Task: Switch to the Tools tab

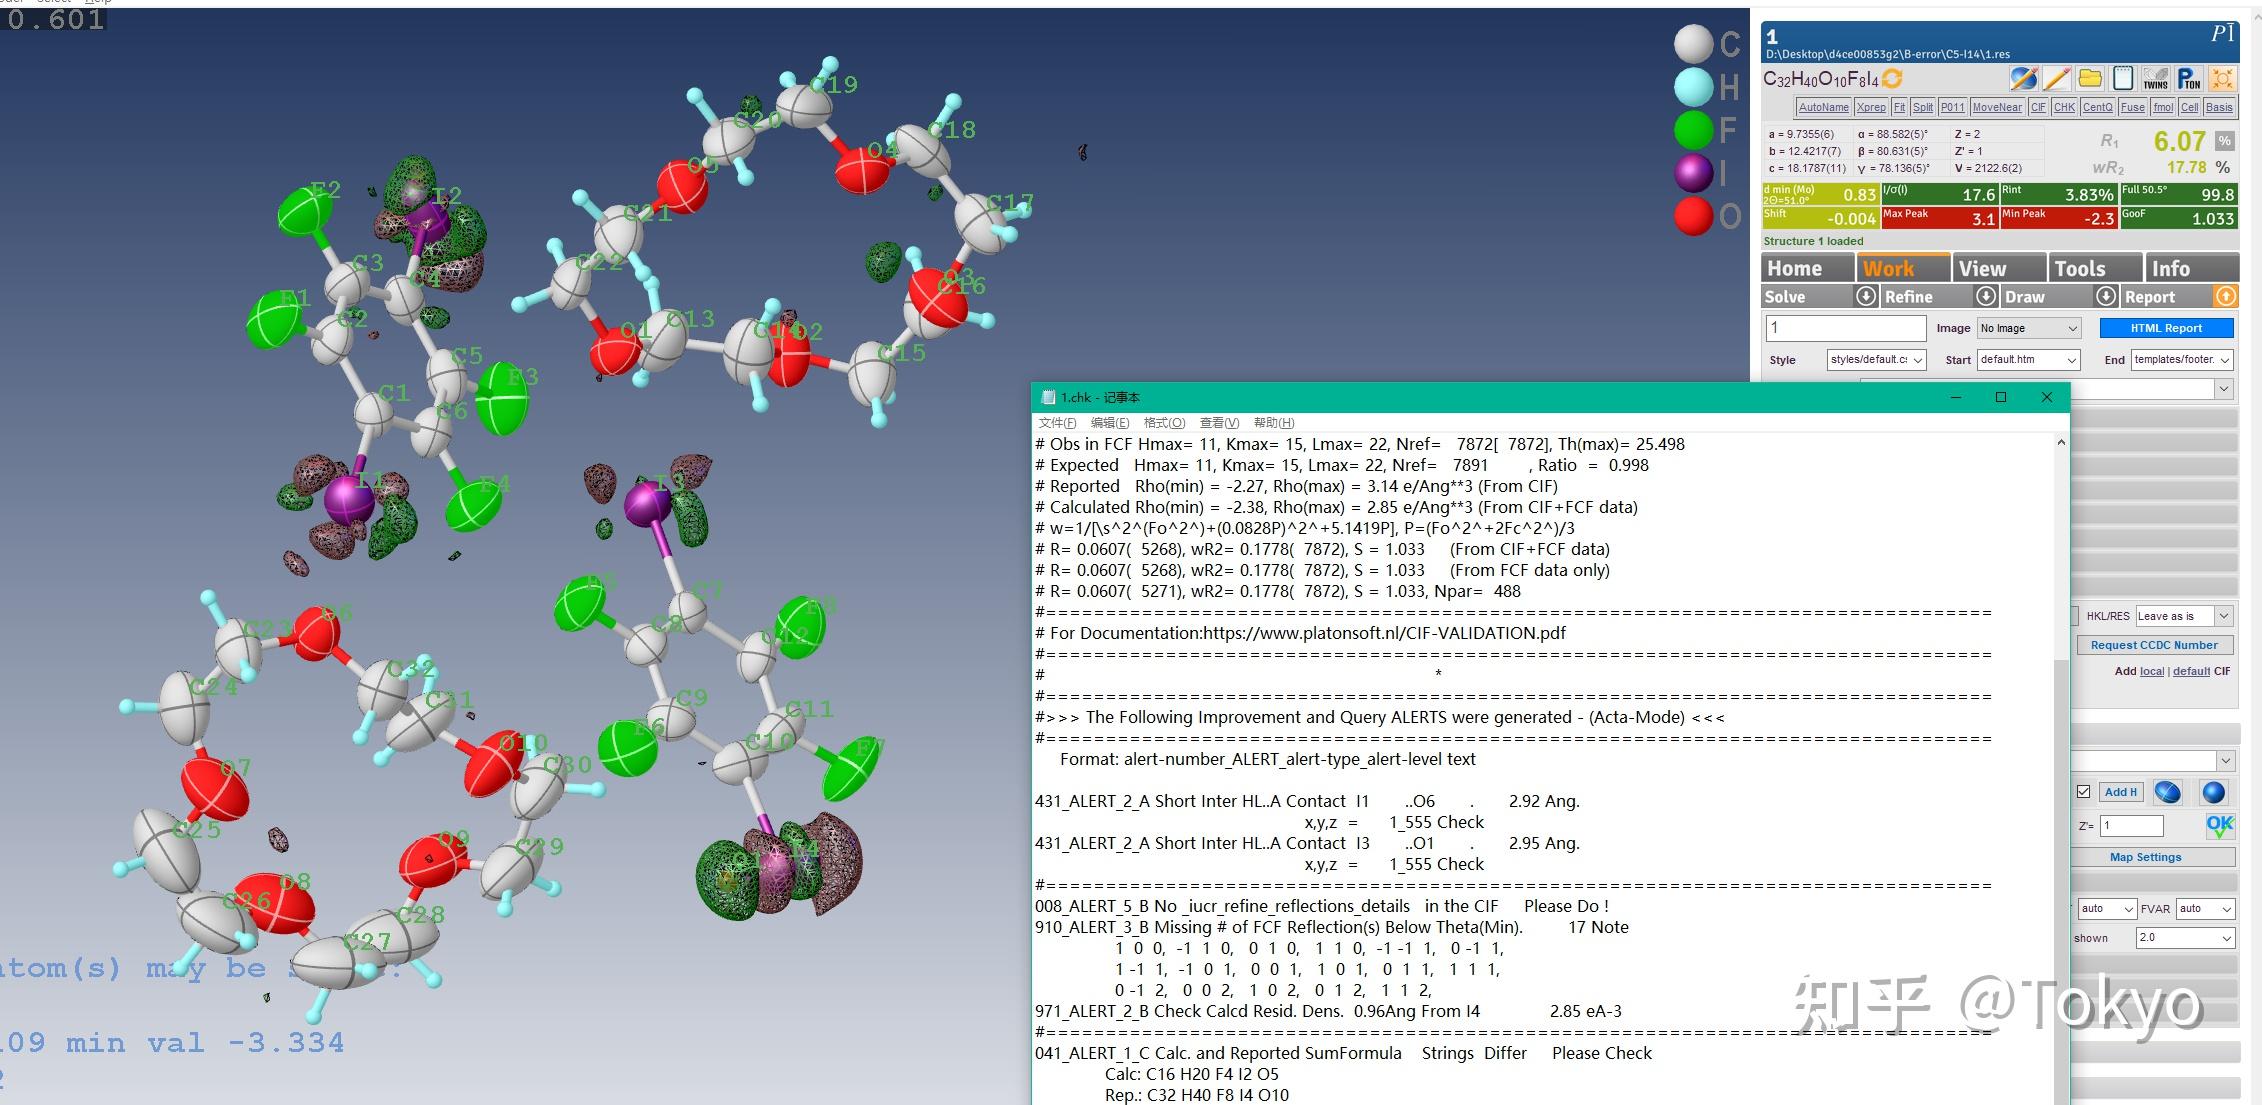Action: click(2080, 268)
